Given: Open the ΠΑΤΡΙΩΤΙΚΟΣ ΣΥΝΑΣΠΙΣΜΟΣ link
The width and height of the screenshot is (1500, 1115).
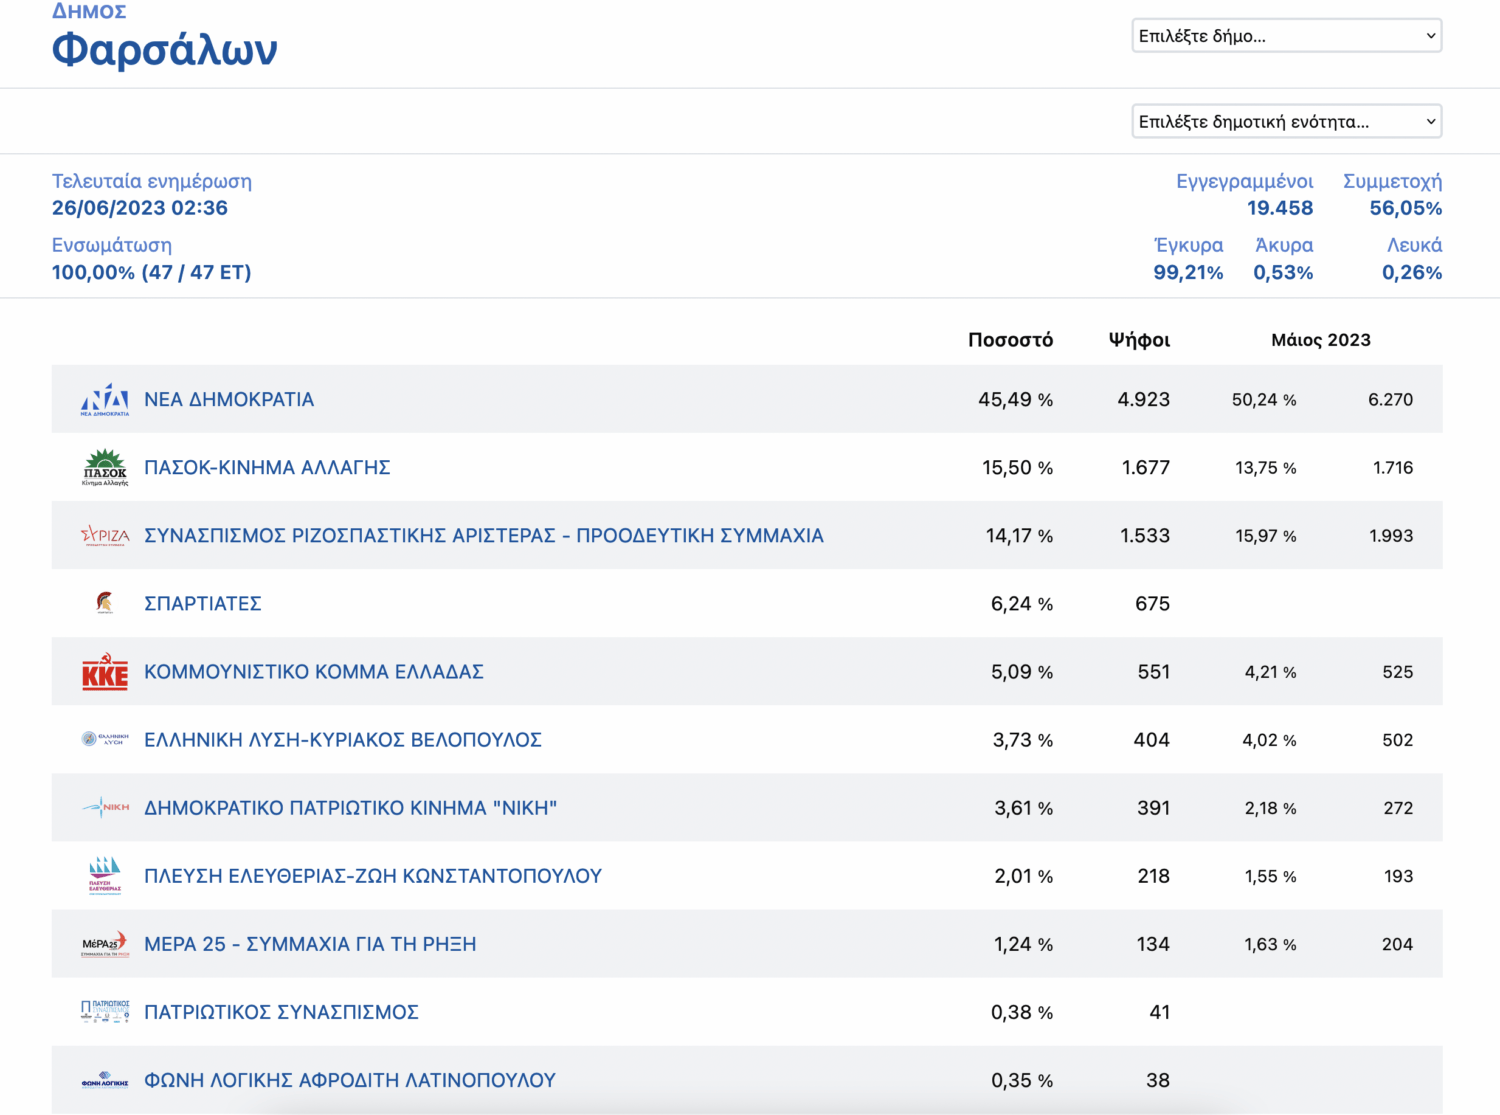Looking at the screenshot, I should [281, 1012].
